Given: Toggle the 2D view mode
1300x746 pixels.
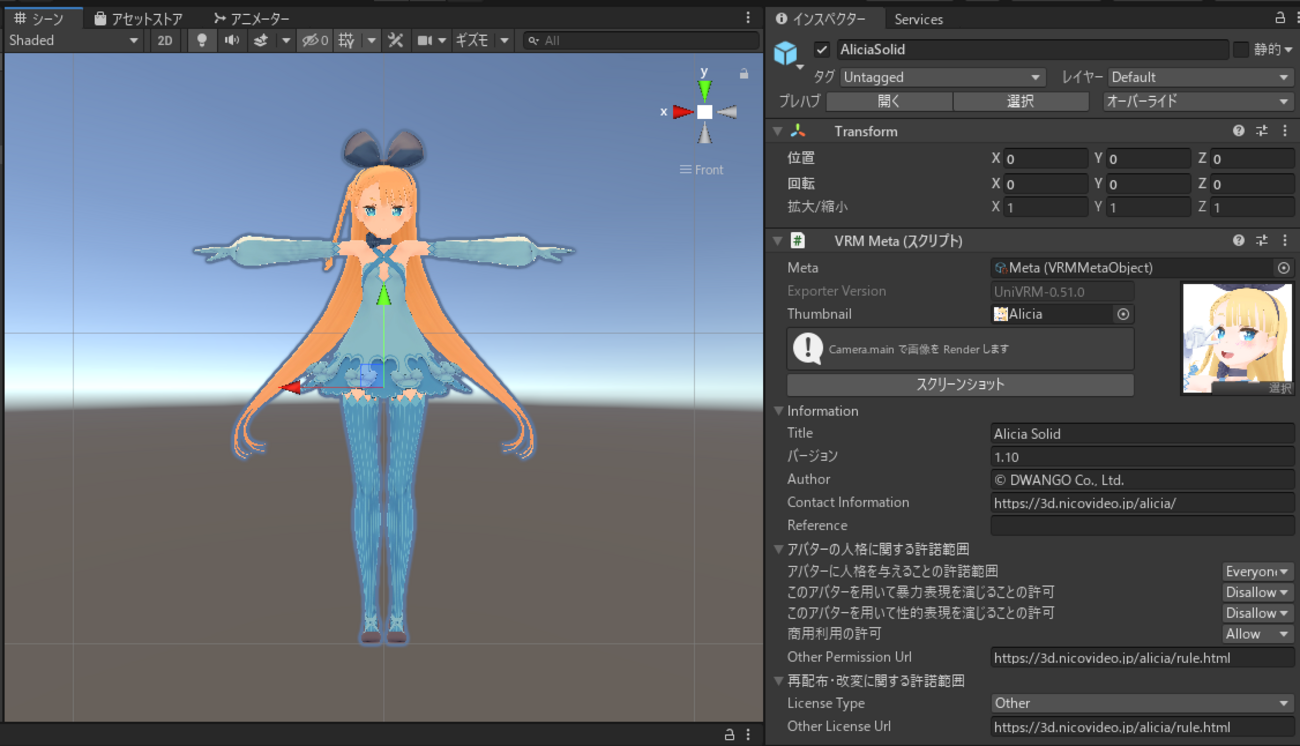Looking at the screenshot, I should [x=165, y=40].
